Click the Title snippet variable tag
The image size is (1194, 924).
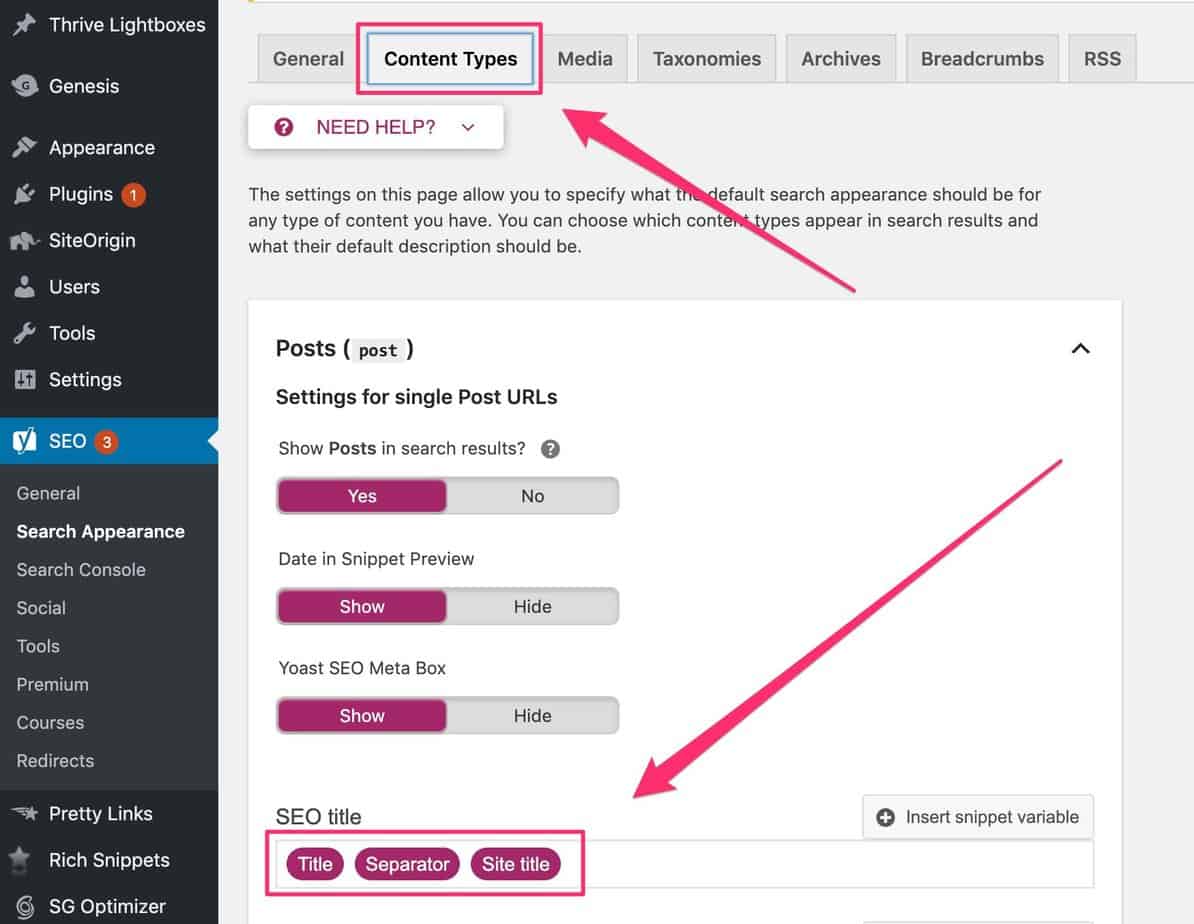pos(314,864)
